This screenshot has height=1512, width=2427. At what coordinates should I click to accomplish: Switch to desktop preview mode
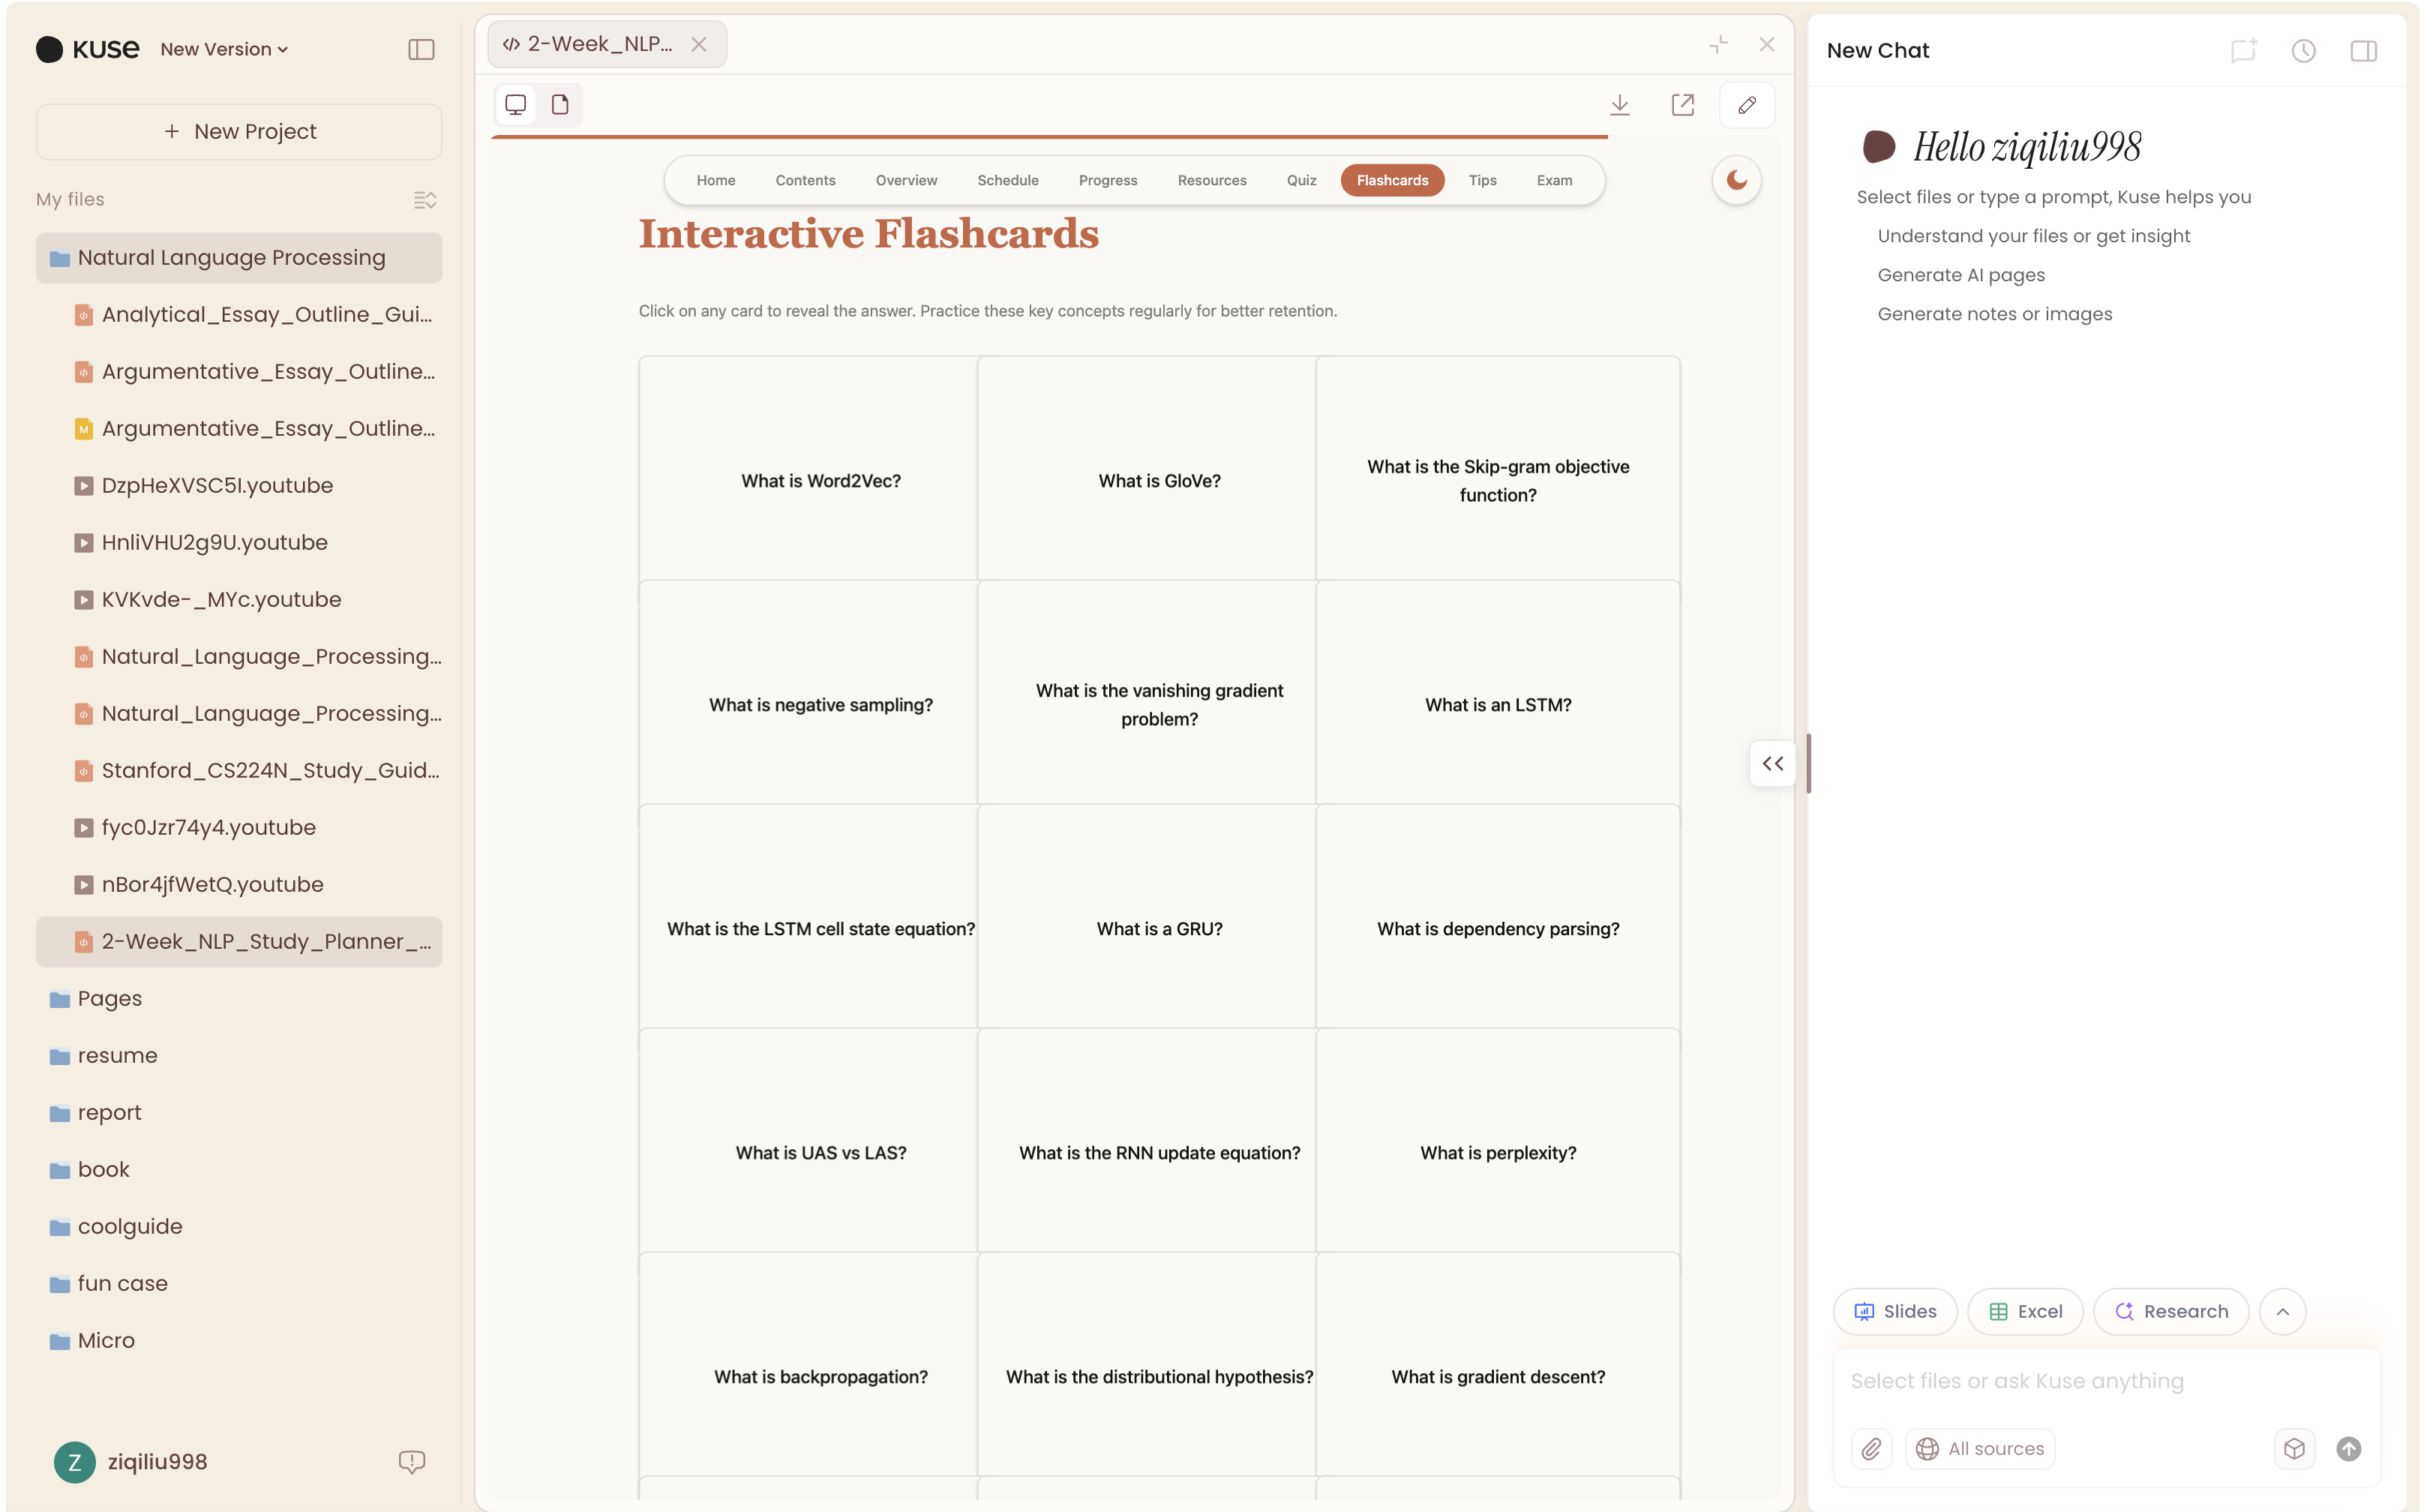pyautogui.click(x=516, y=105)
